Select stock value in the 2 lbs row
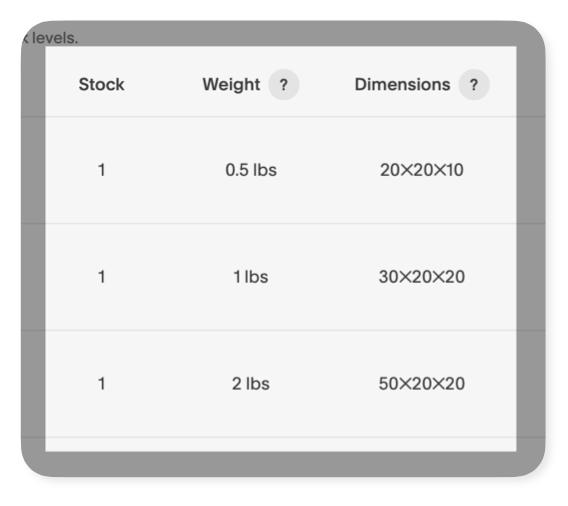 [x=102, y=384]
